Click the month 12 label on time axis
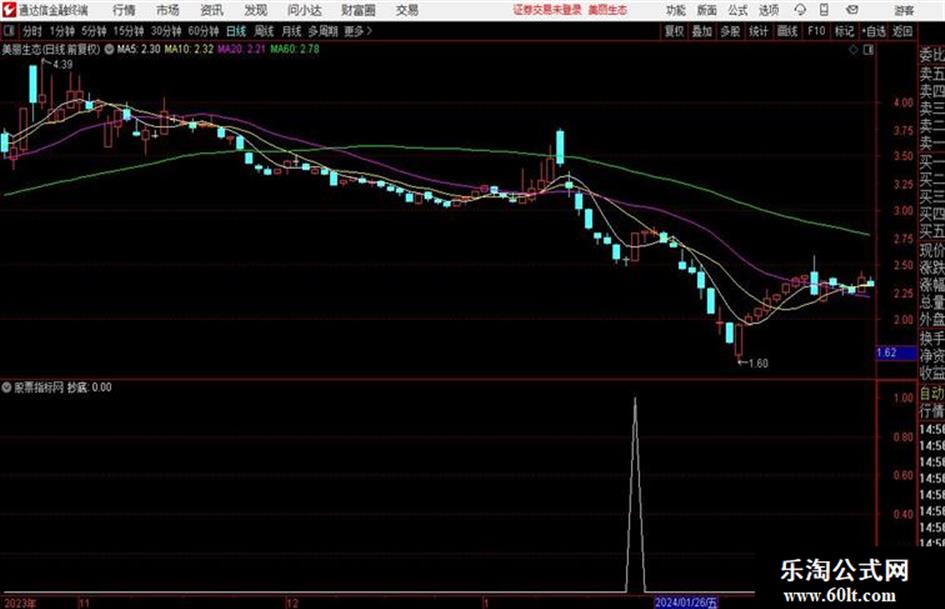 tap(292, 603)
